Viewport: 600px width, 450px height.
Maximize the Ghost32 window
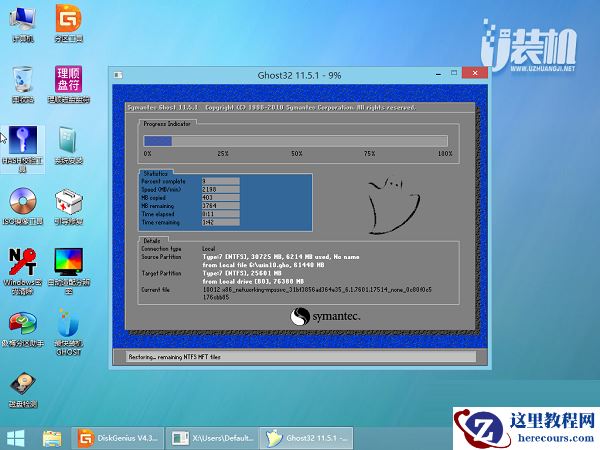coord(454,73)
